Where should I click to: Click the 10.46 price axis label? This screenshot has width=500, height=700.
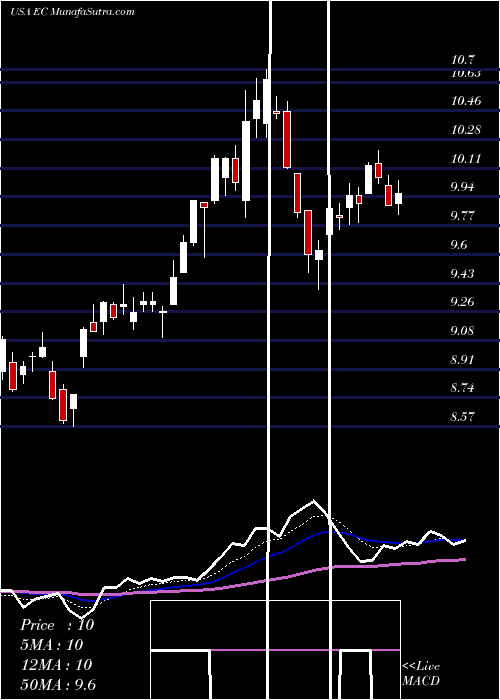pos(466,101)
